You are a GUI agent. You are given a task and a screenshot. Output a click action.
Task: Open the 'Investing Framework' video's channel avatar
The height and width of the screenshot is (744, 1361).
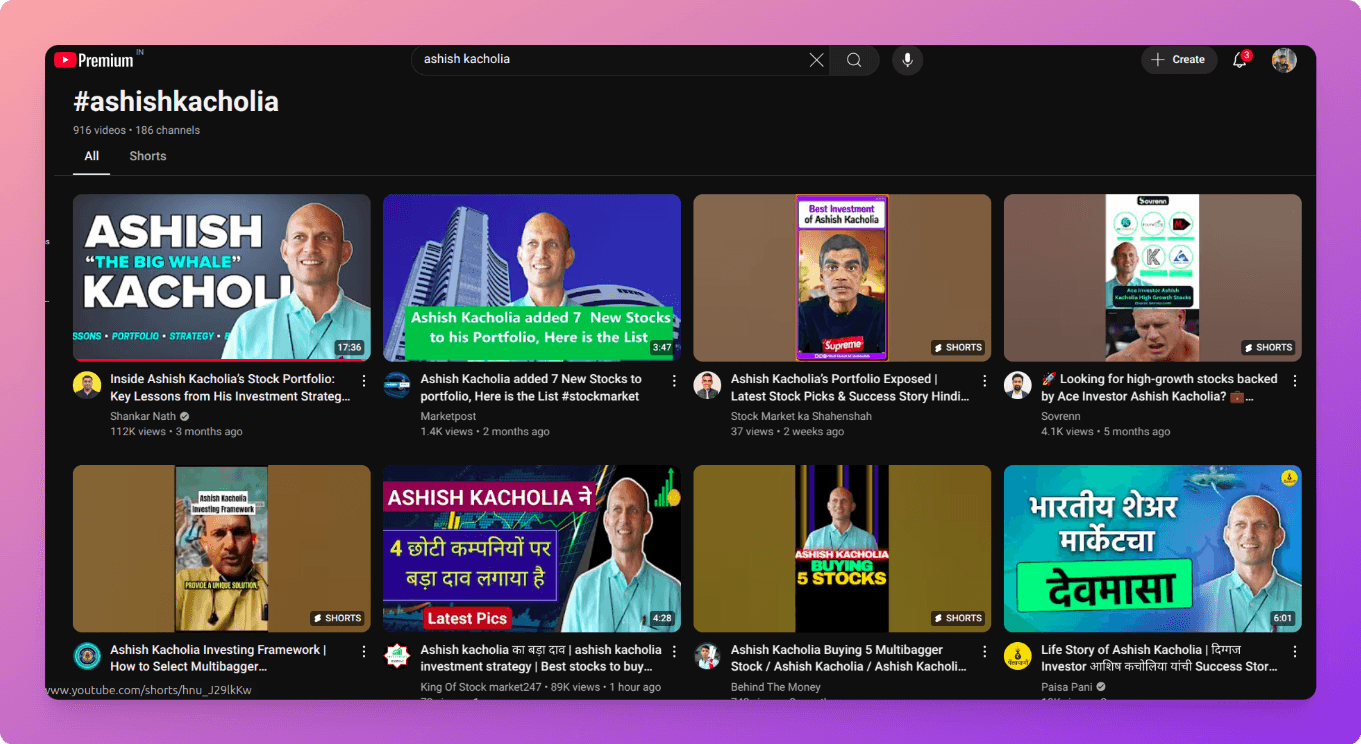(87, 656)
